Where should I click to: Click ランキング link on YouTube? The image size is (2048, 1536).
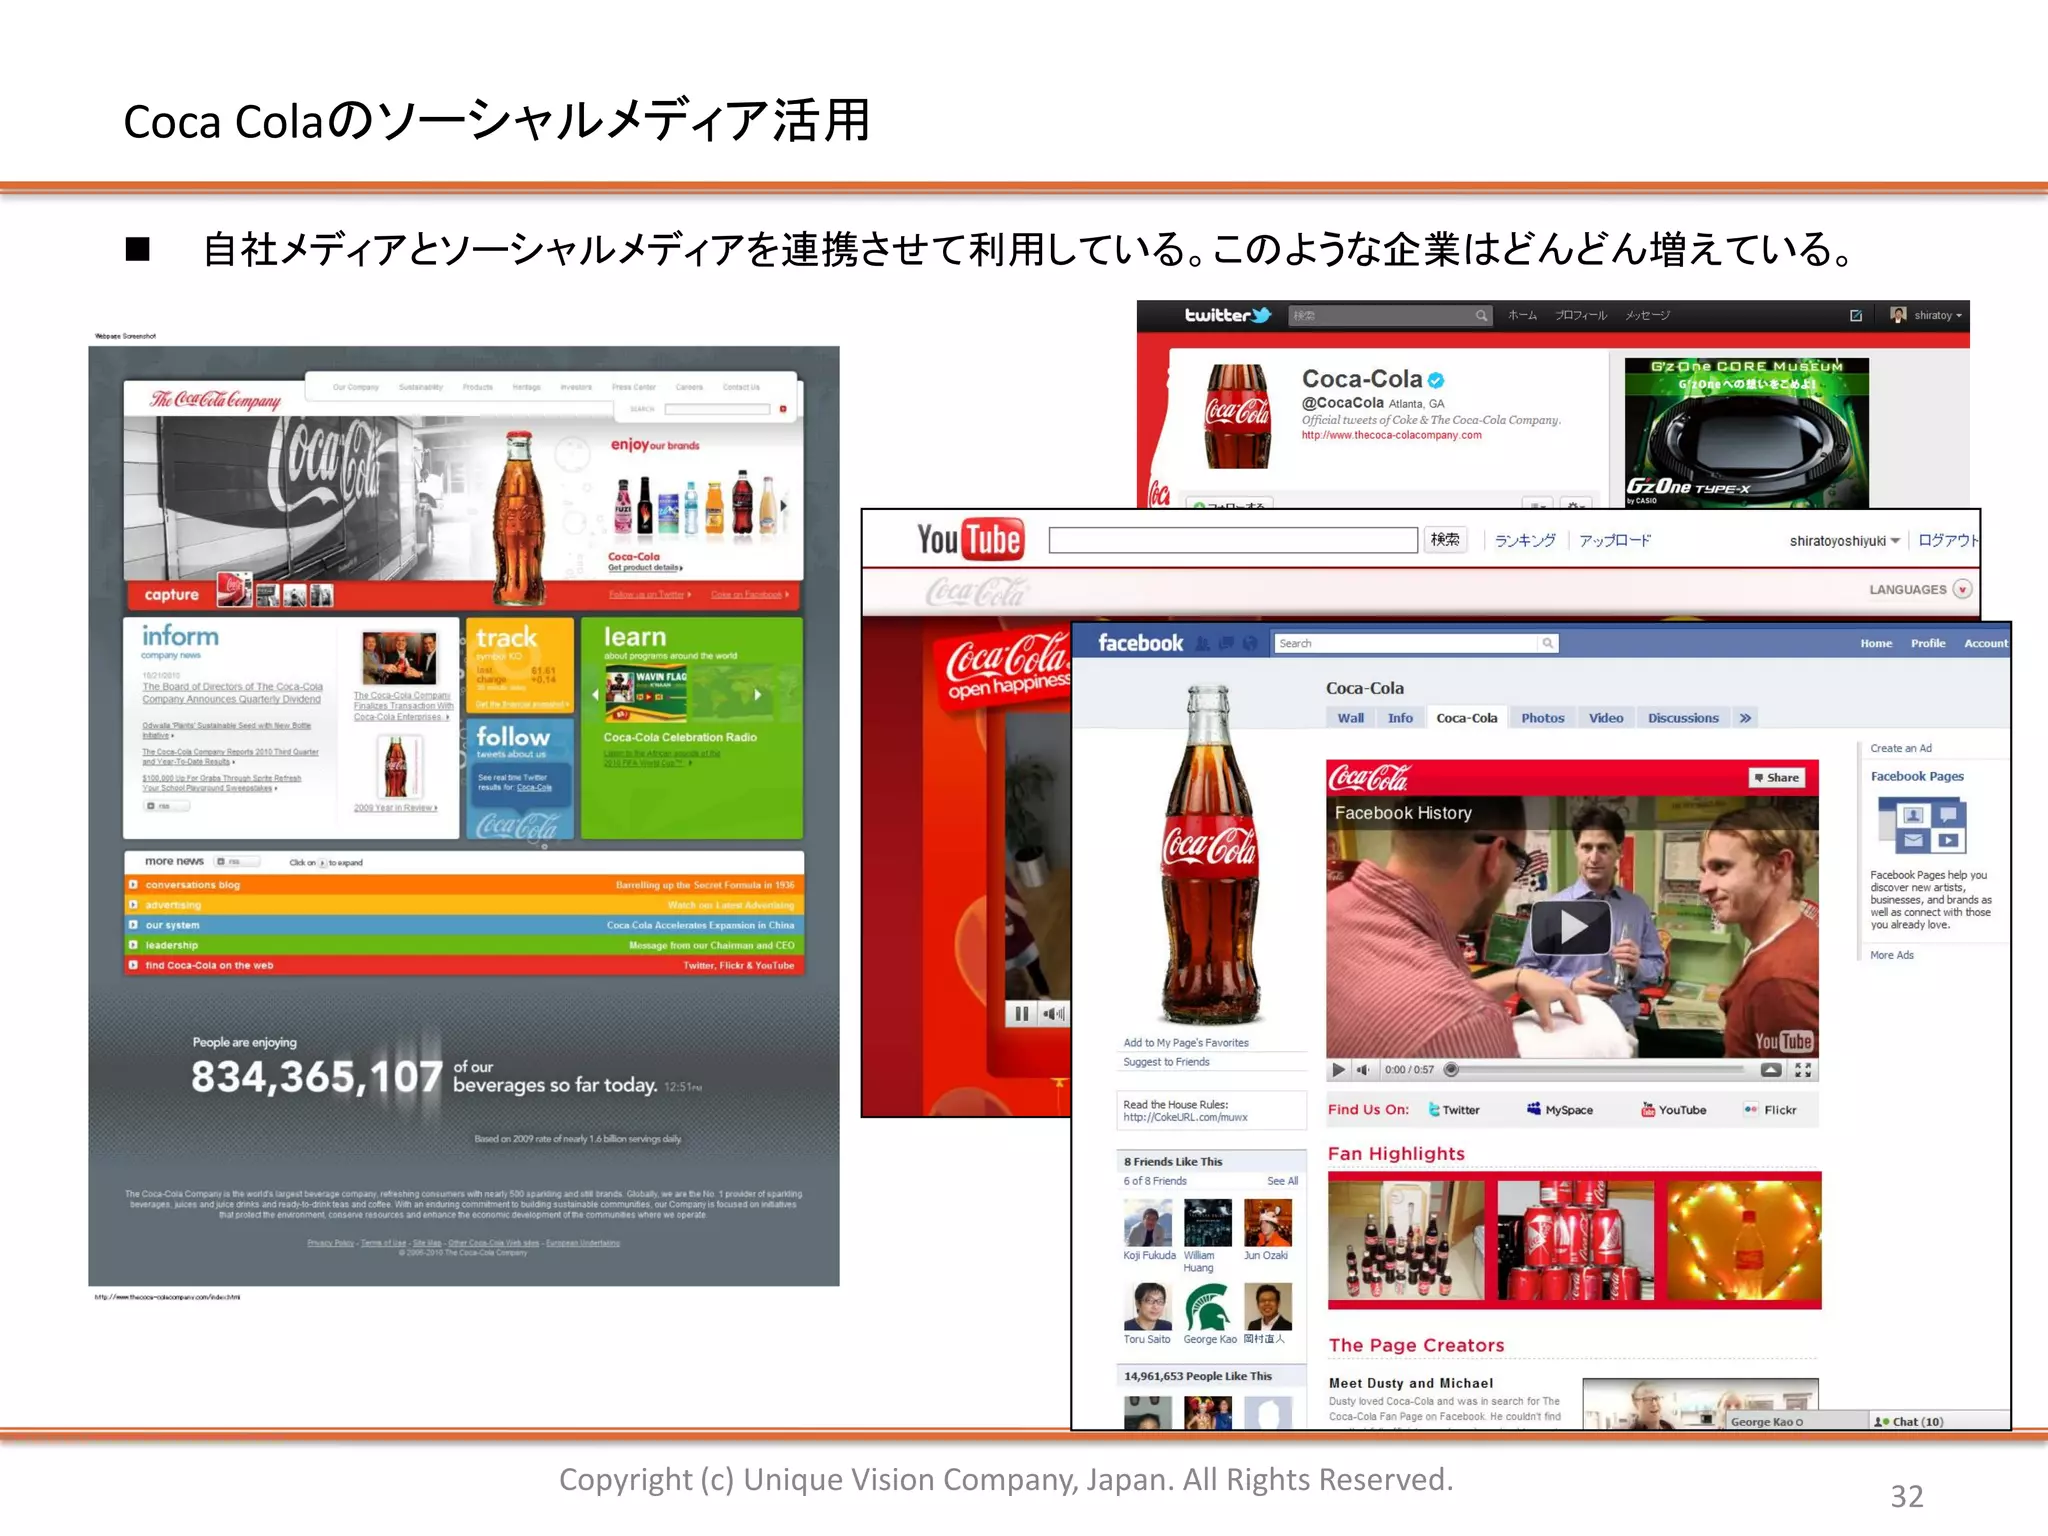tap(1525, 541)
